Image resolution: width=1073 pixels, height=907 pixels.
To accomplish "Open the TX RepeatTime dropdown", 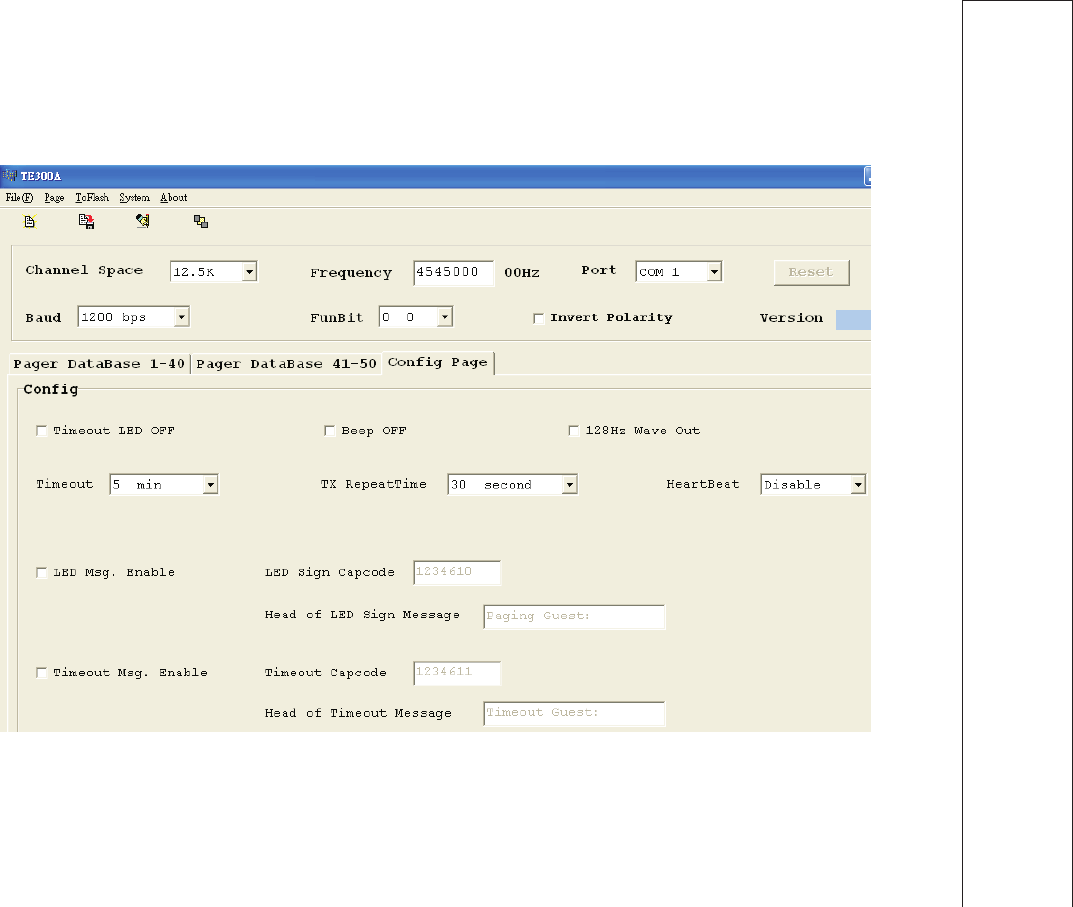I will (569, 485).
